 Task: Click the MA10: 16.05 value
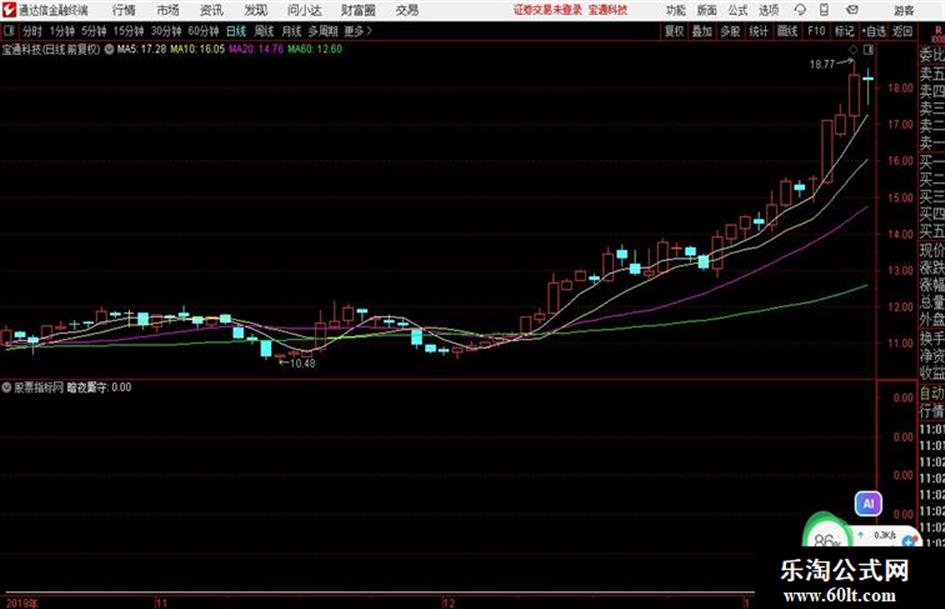pyautogui.click(x=197, y=49)
